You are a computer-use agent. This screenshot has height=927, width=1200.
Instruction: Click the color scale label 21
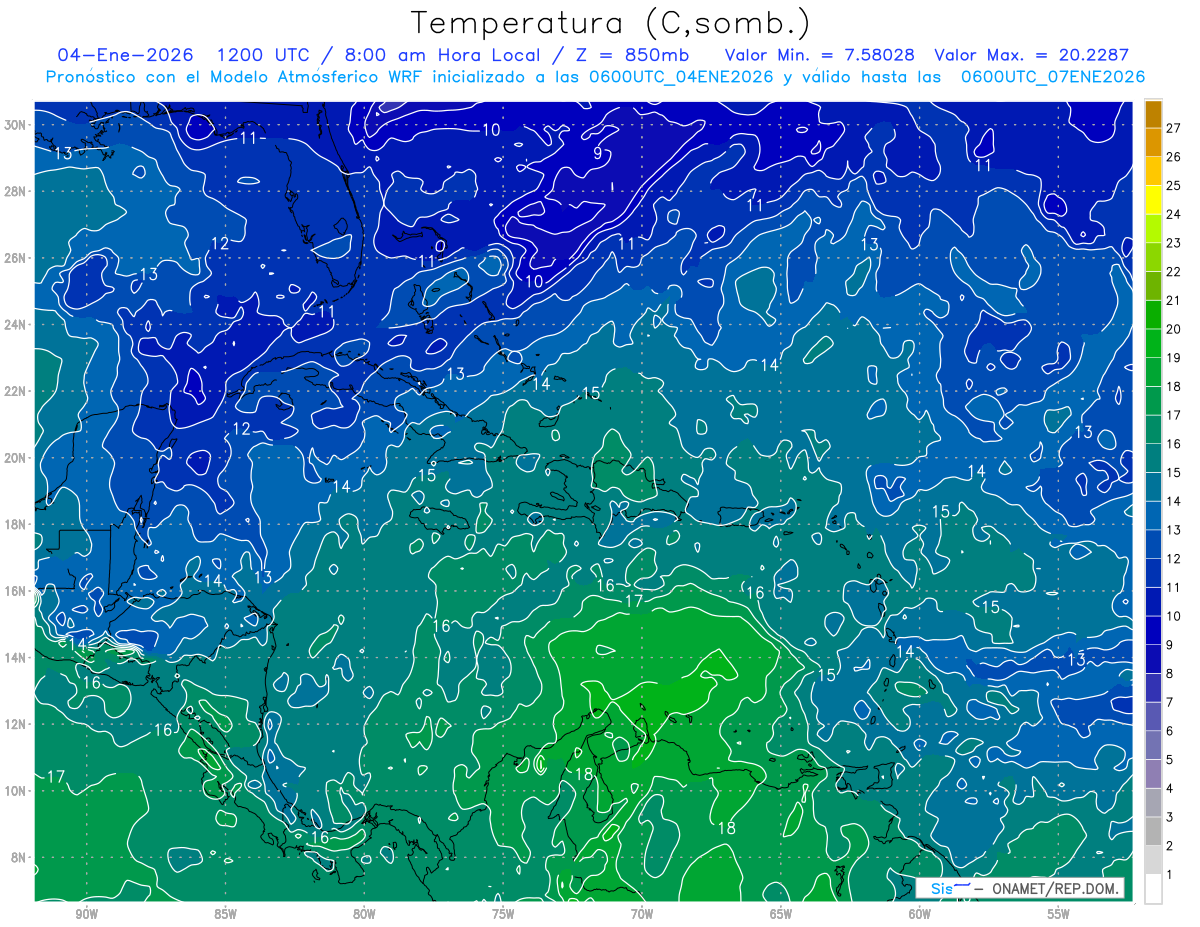coord(1173,300)
